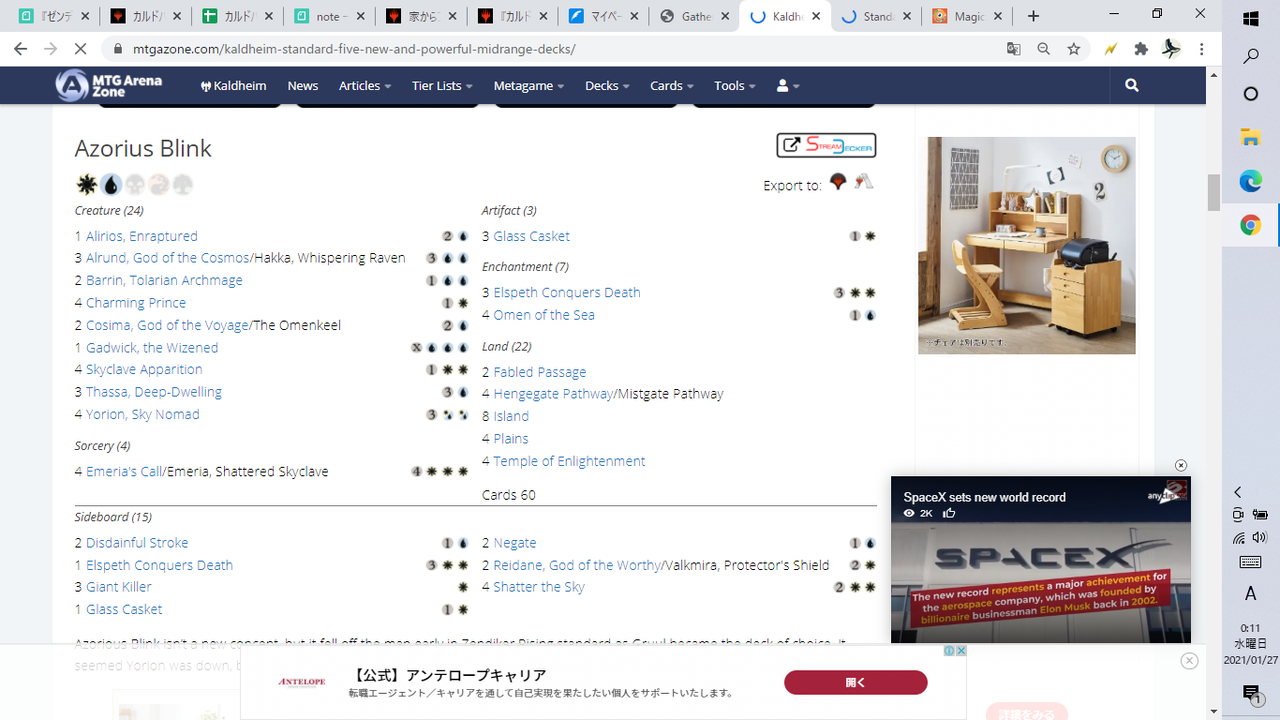Expand the Metagame dropdown menu
Screen dimensions: 1280x720
coord(529,86)
